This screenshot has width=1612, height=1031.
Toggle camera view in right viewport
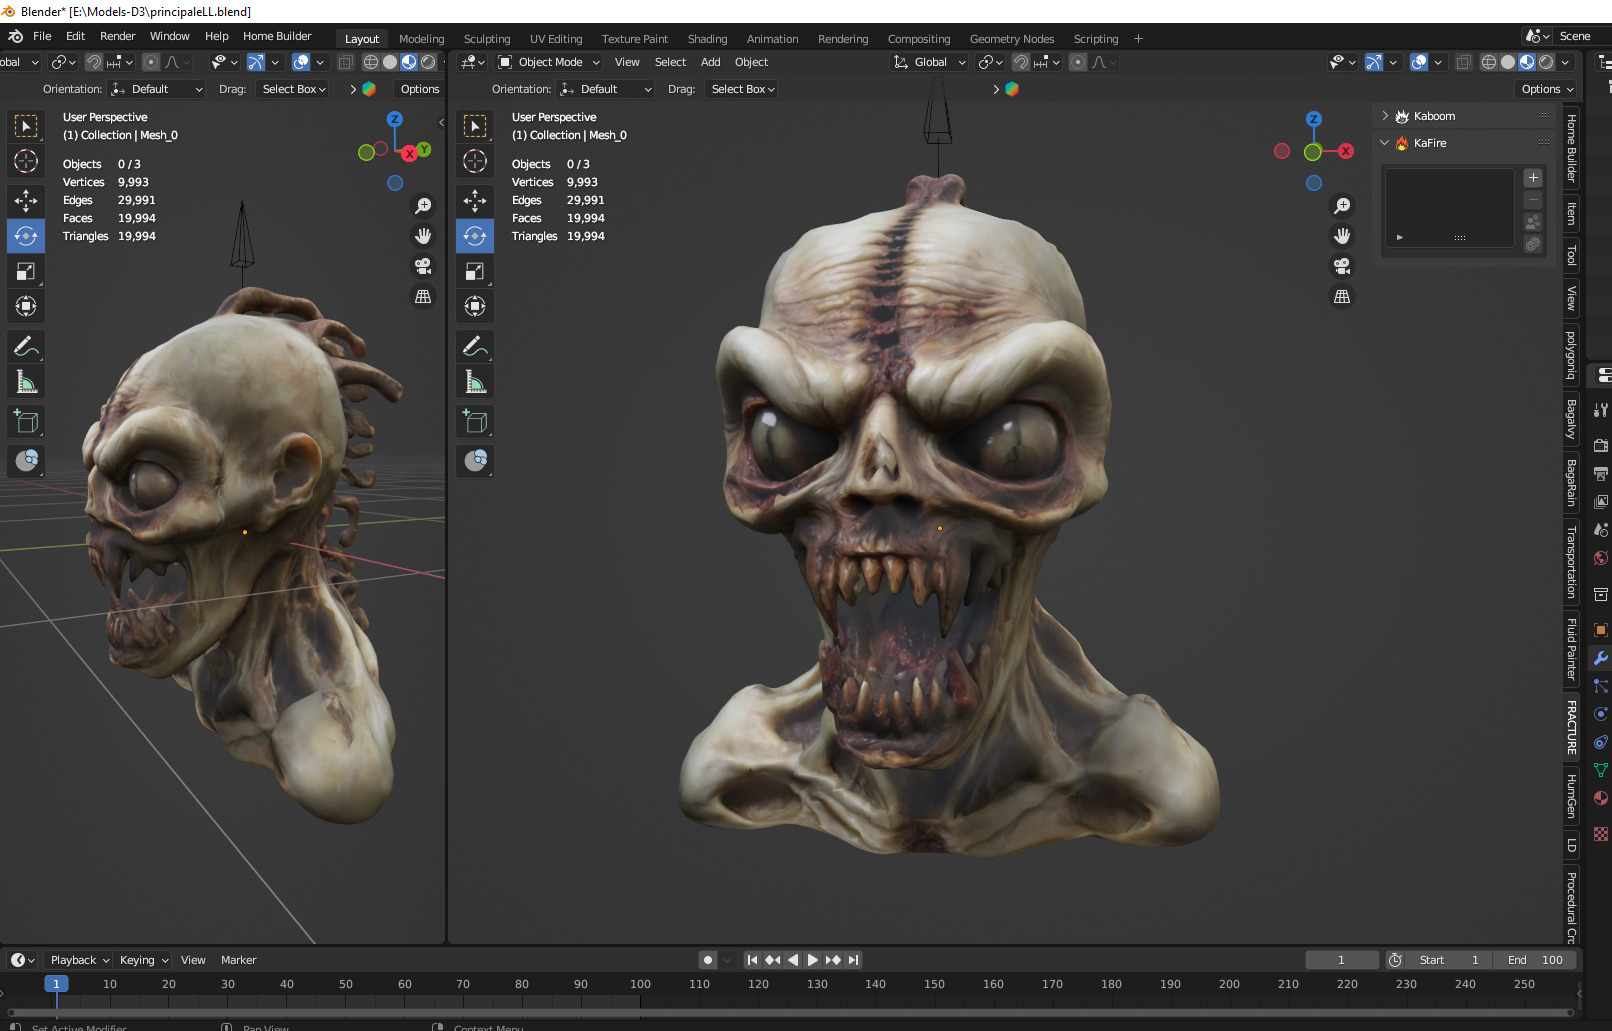tap(1342, 266)
